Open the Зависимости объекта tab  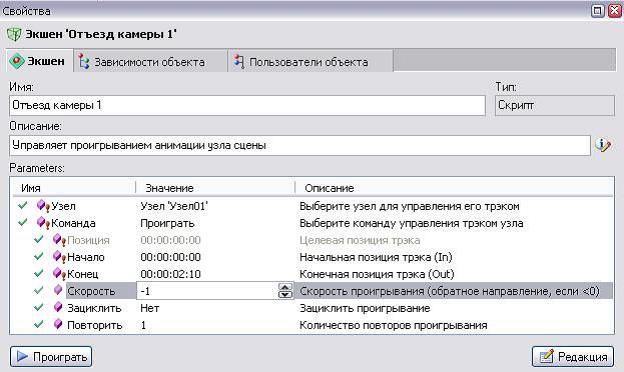click(x=150, y=62)
